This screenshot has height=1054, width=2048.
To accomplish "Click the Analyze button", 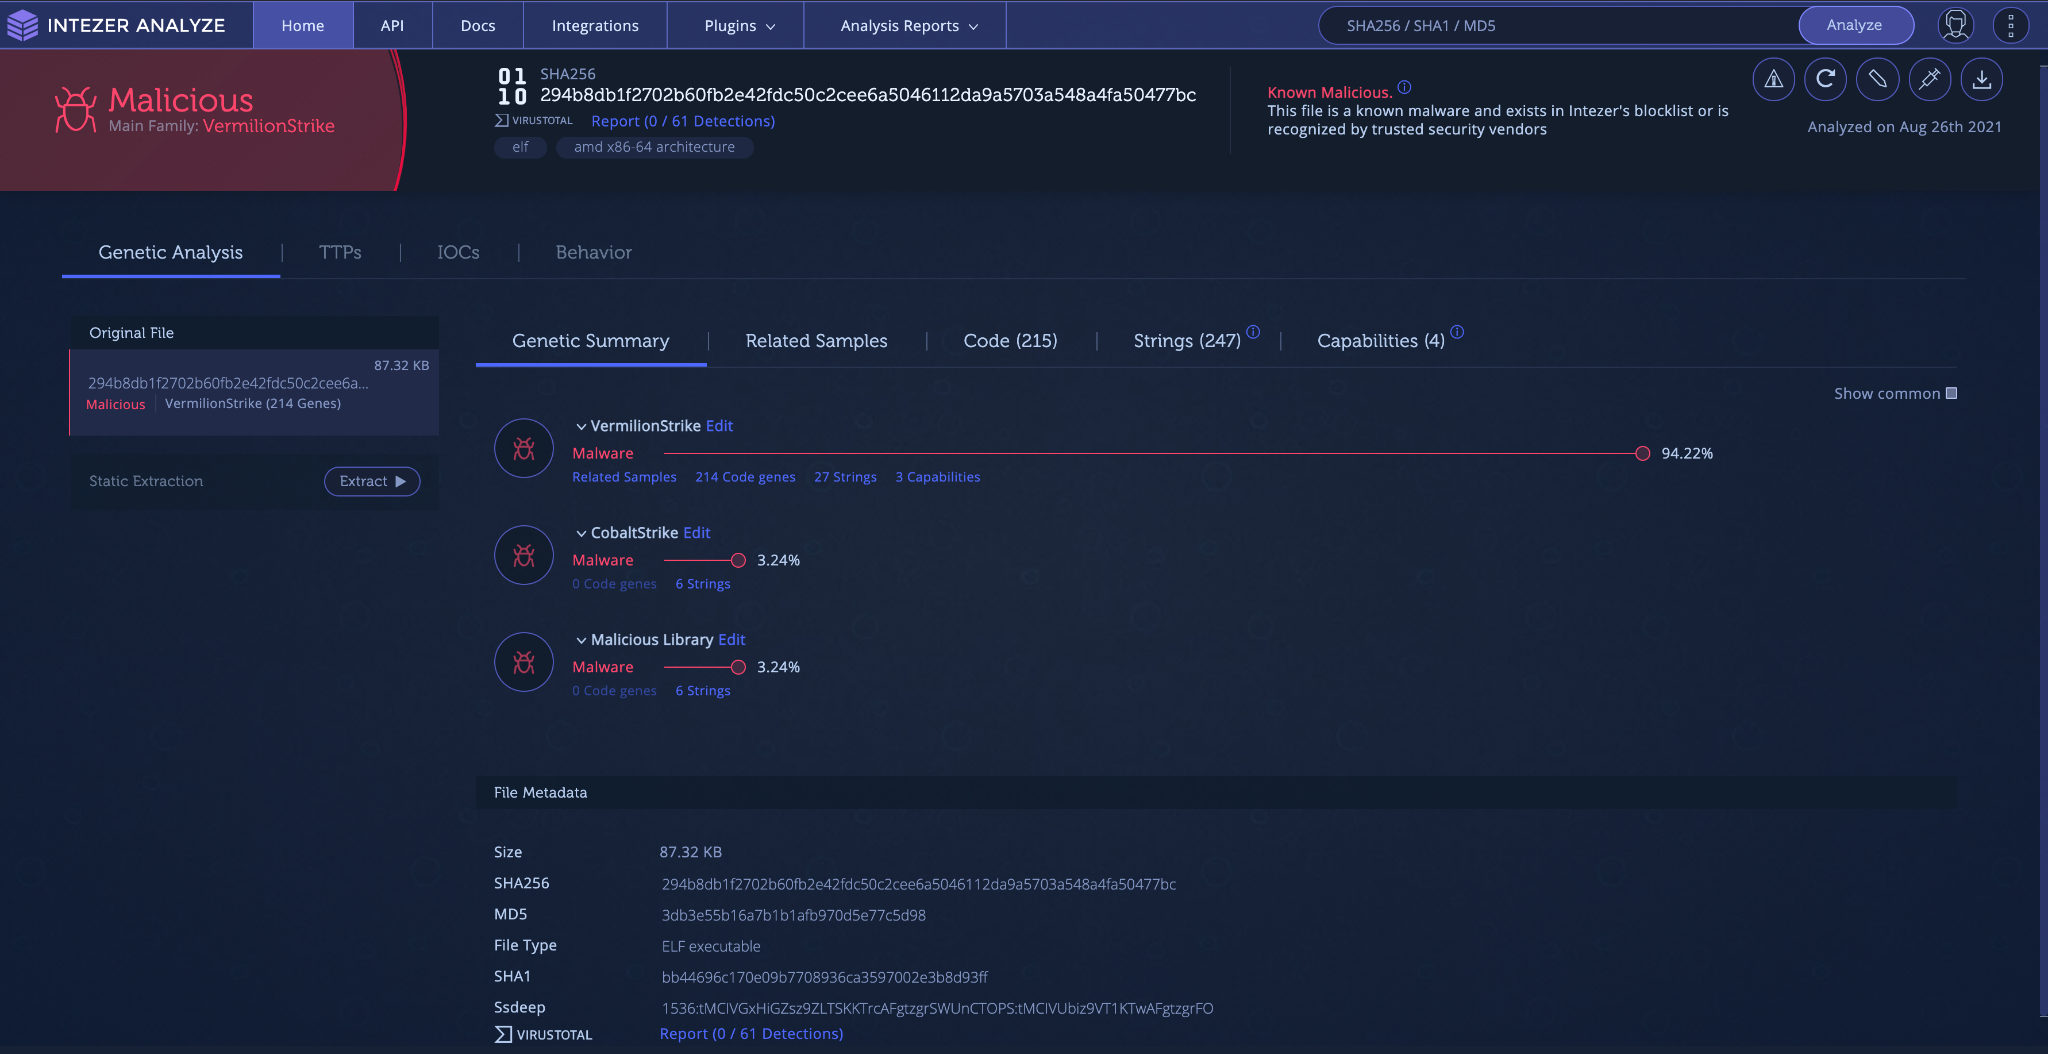I will click(x=1855, y=25).
